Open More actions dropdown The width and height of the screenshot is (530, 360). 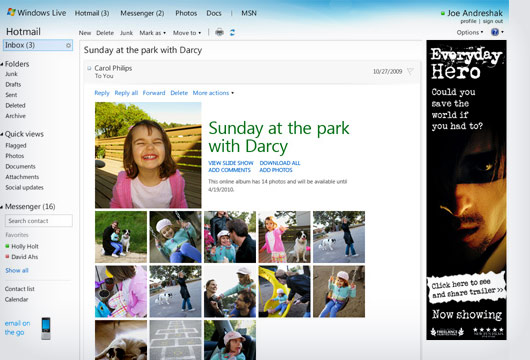coord(213,93)
